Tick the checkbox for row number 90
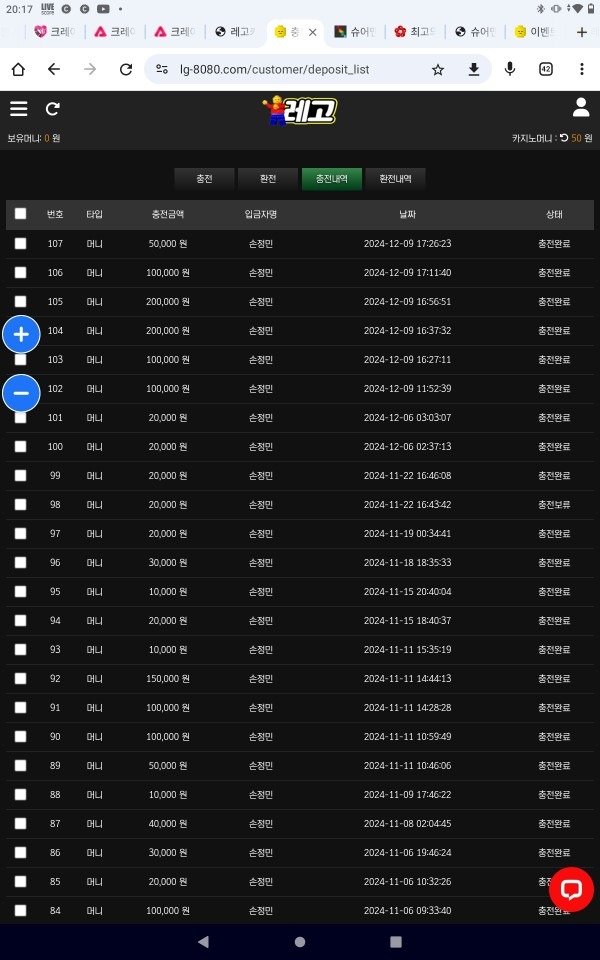This screenshot has height=960, width=600. (20, 736)
